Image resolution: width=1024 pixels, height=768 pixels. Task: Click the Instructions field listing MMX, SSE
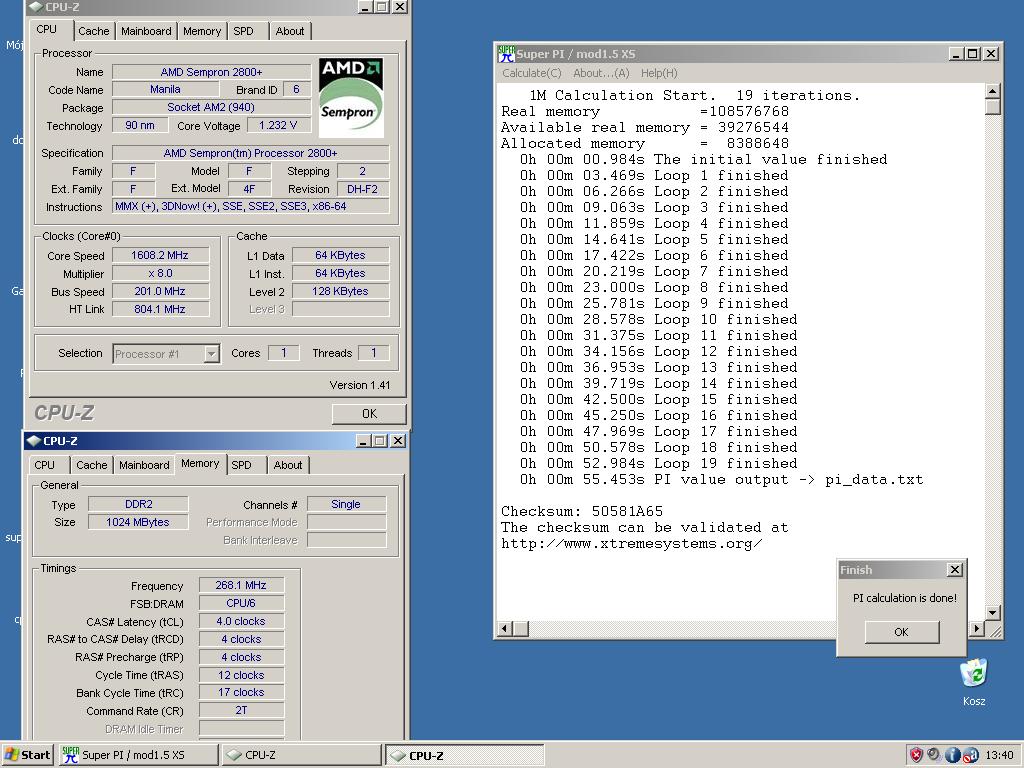click(251, 206)
